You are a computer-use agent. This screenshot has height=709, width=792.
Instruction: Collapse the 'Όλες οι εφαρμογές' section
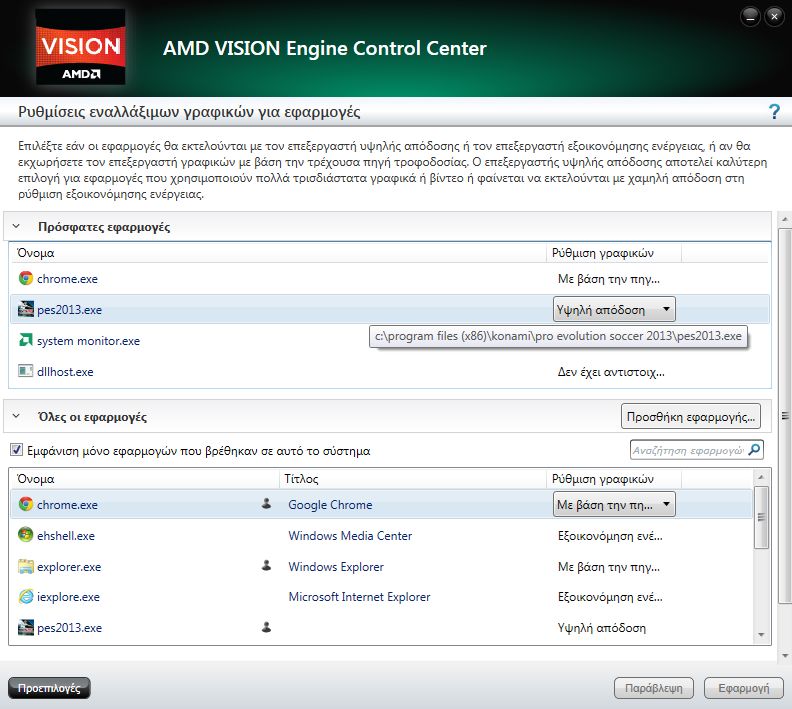[16, 416]
